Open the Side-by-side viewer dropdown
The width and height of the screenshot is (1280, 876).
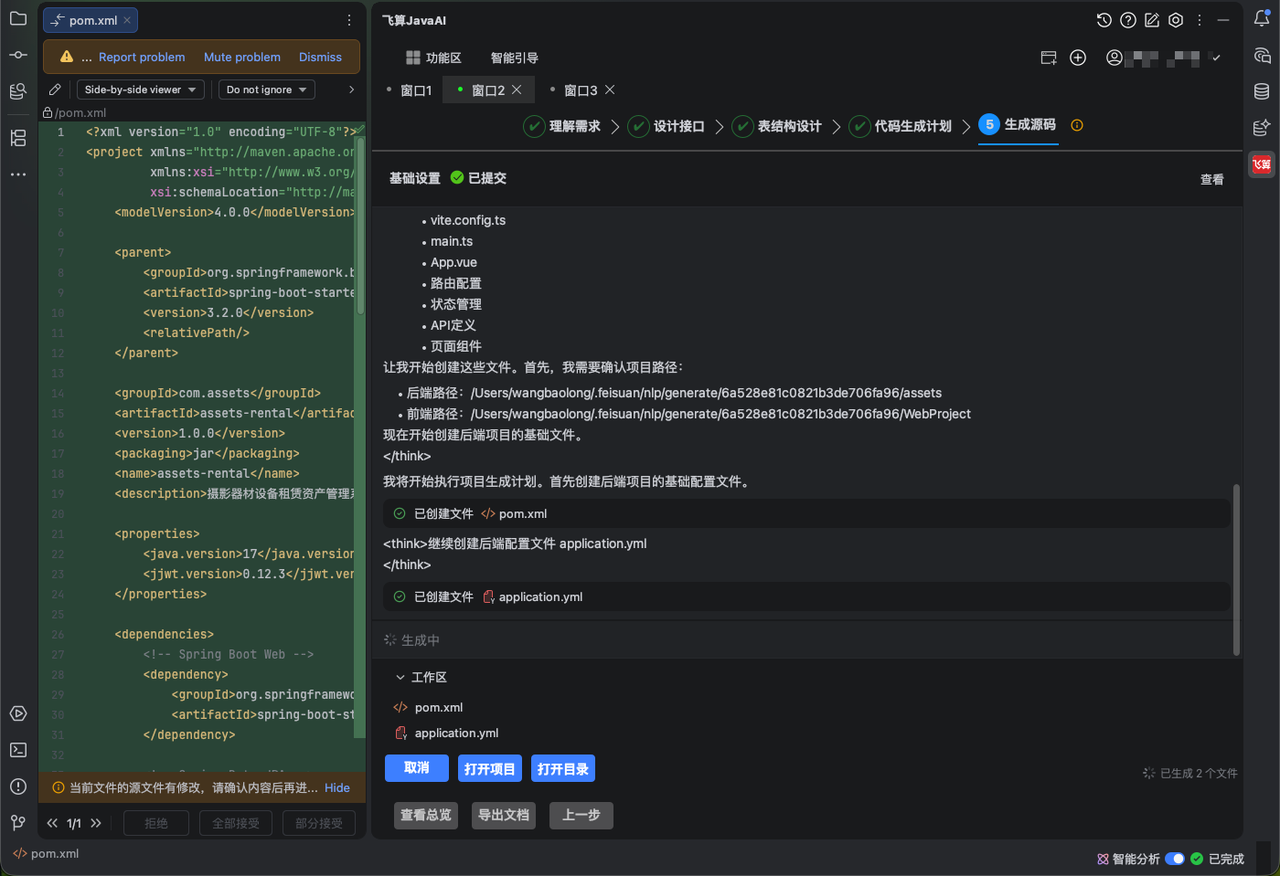(141, 89)
